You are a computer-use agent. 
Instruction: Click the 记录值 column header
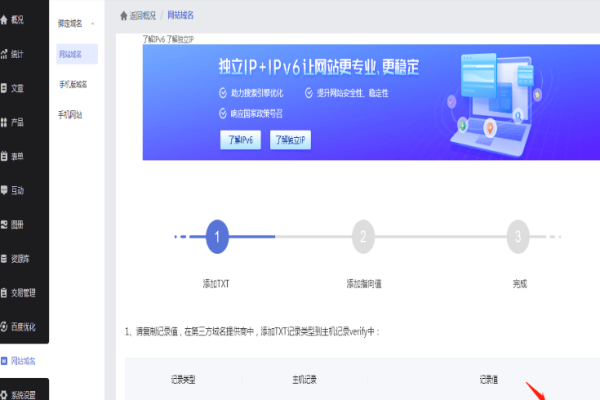[489, 379]
